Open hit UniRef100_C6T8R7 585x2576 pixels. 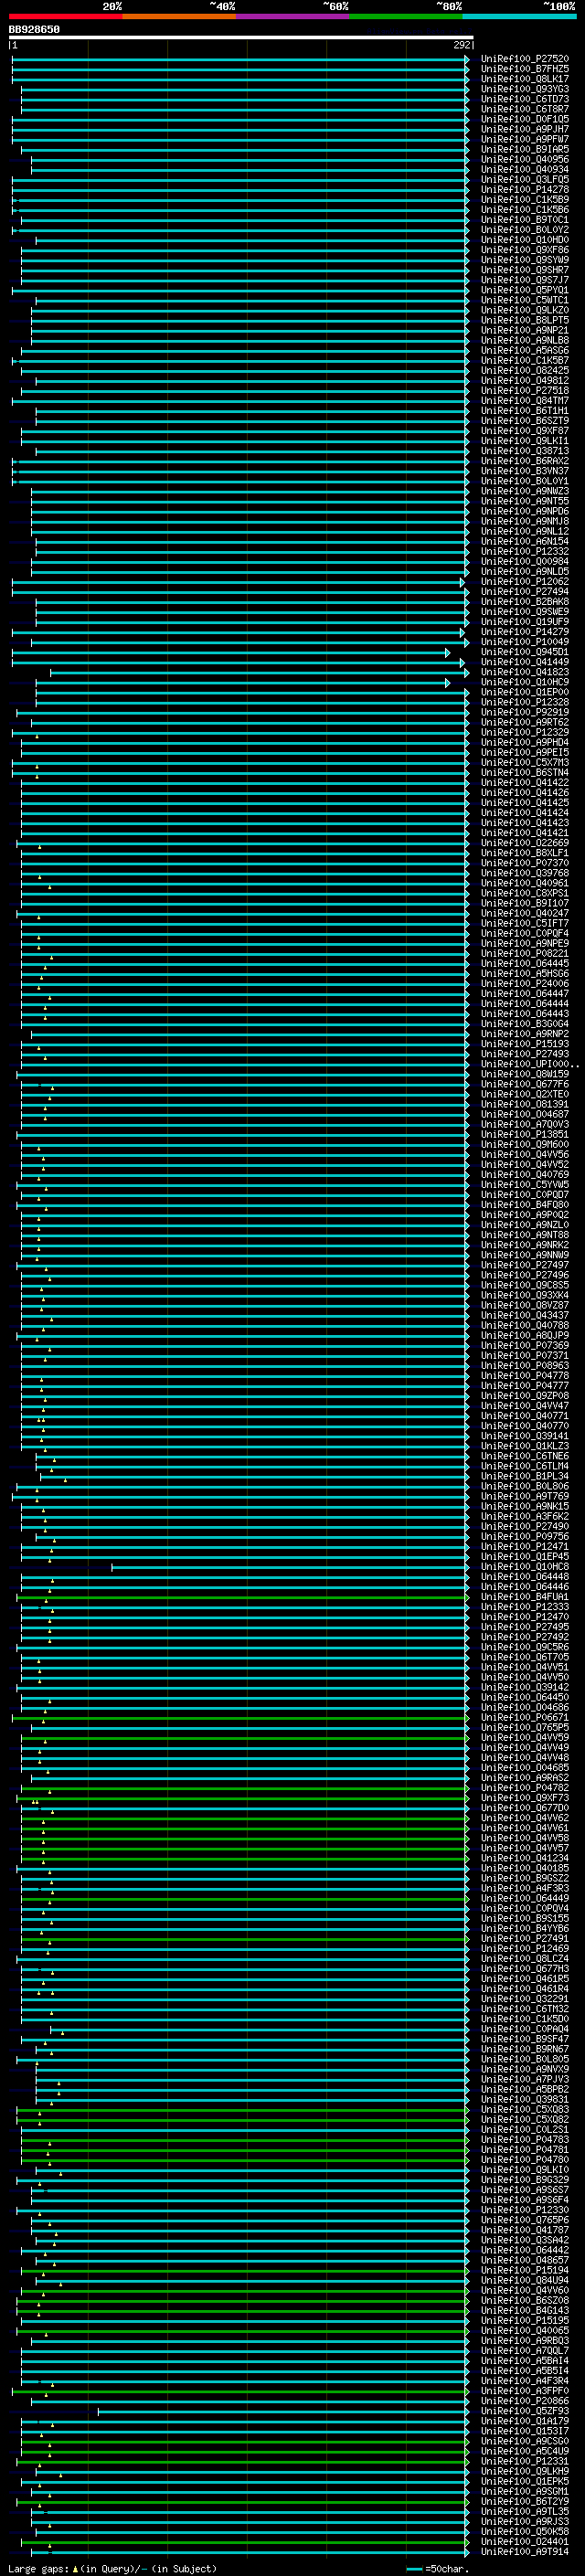(525, 109)
